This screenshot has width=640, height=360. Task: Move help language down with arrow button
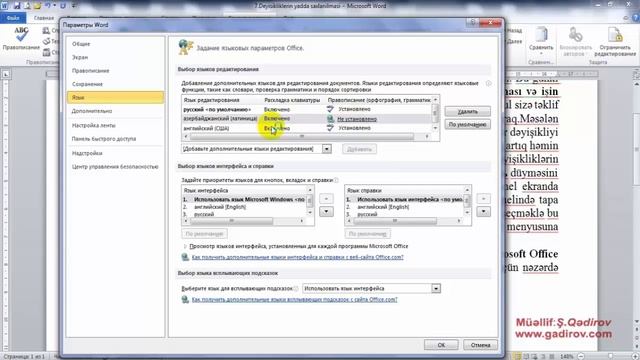click(x=484, y=211)
